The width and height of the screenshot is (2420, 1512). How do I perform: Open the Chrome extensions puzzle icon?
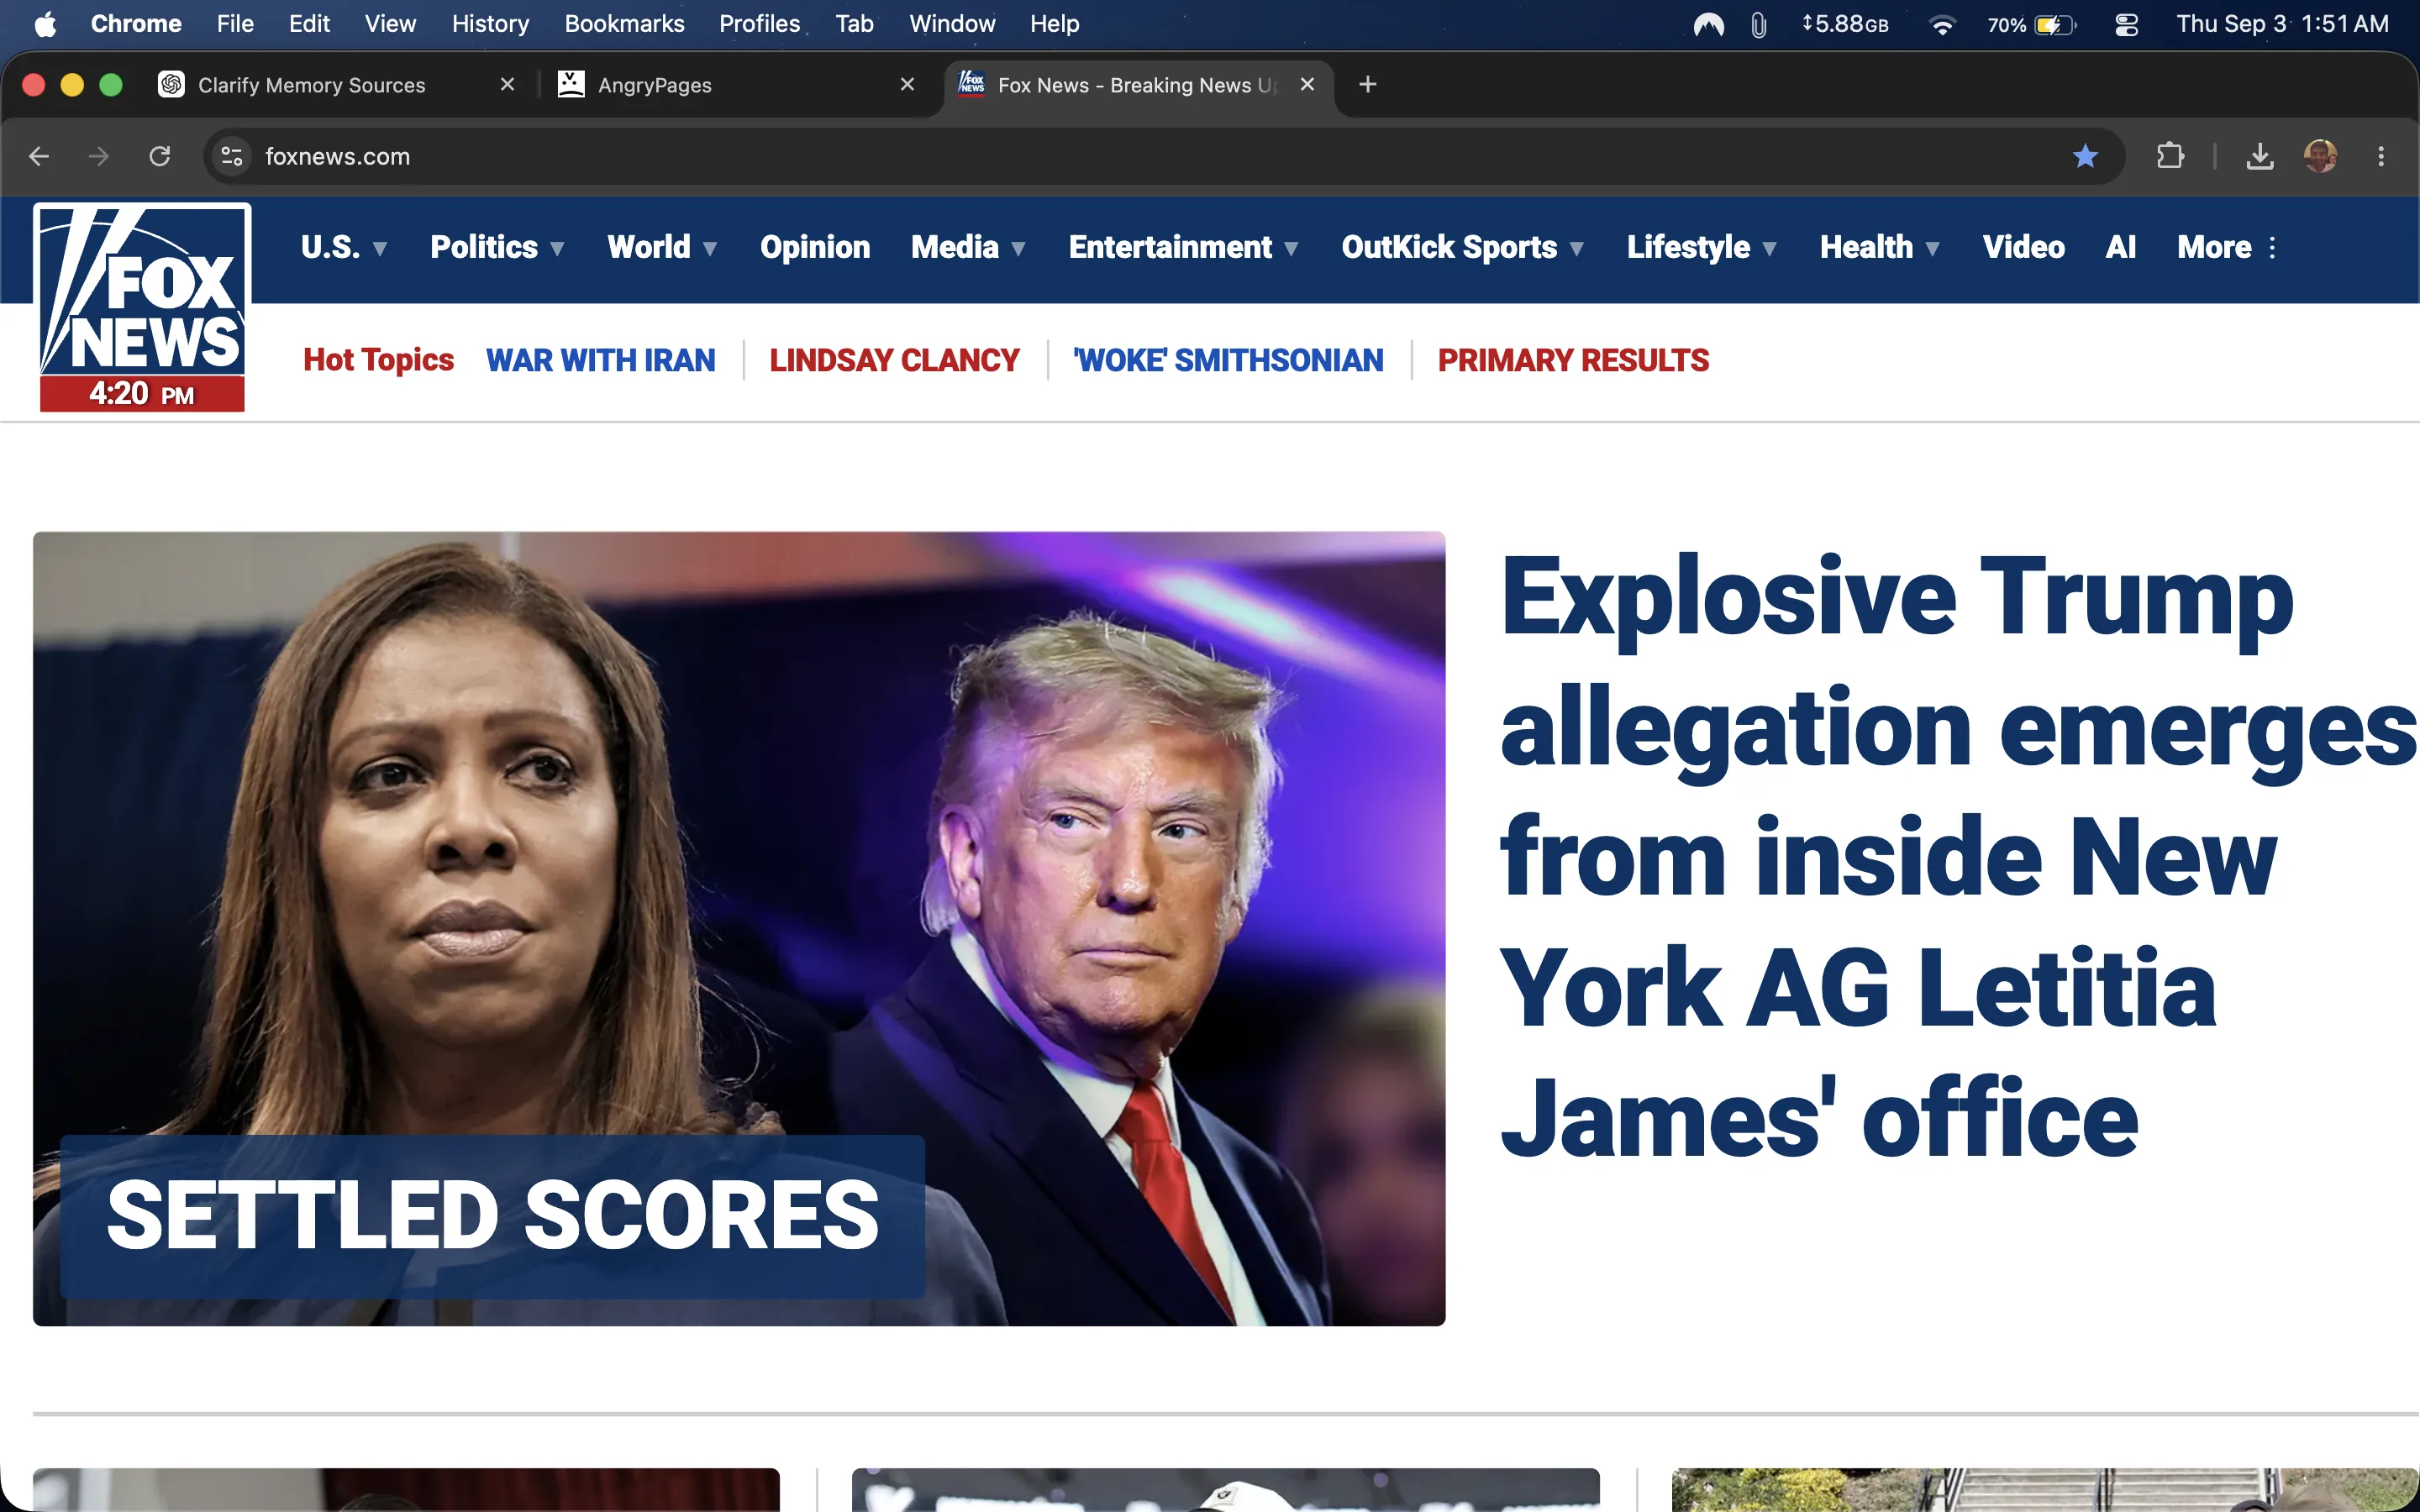tap(2170, 156)
